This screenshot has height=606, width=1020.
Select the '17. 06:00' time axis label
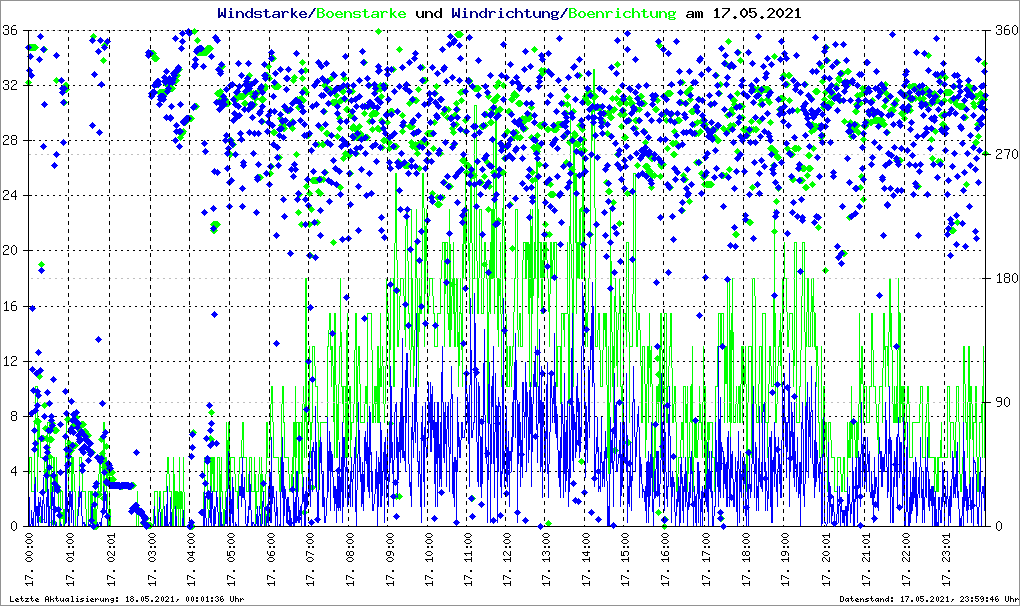pyautogui.click(x=271, y=562)
